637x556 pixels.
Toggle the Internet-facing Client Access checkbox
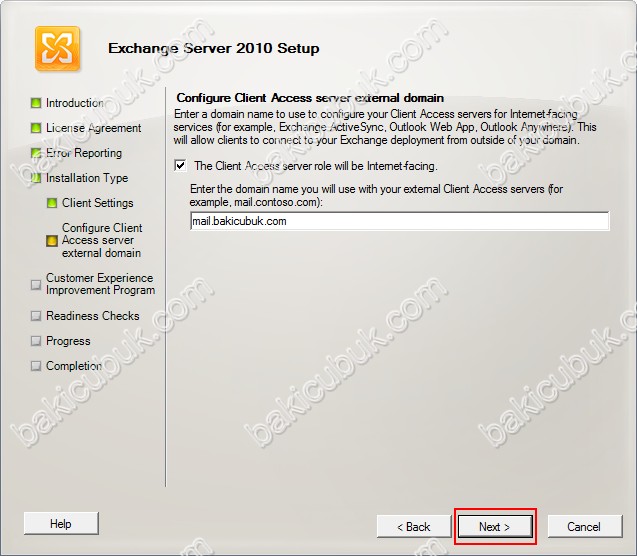coord(180,166)
